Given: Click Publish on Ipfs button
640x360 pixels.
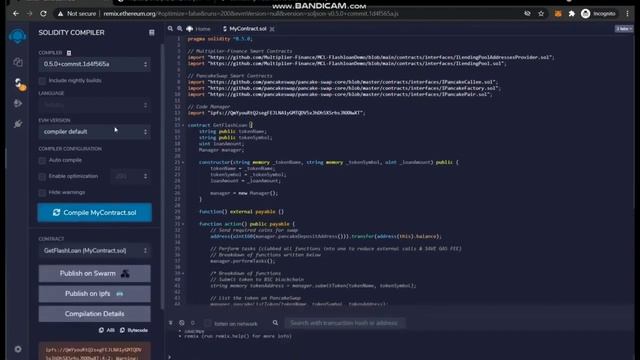Looking at the screenshot, I should point(94,293).
